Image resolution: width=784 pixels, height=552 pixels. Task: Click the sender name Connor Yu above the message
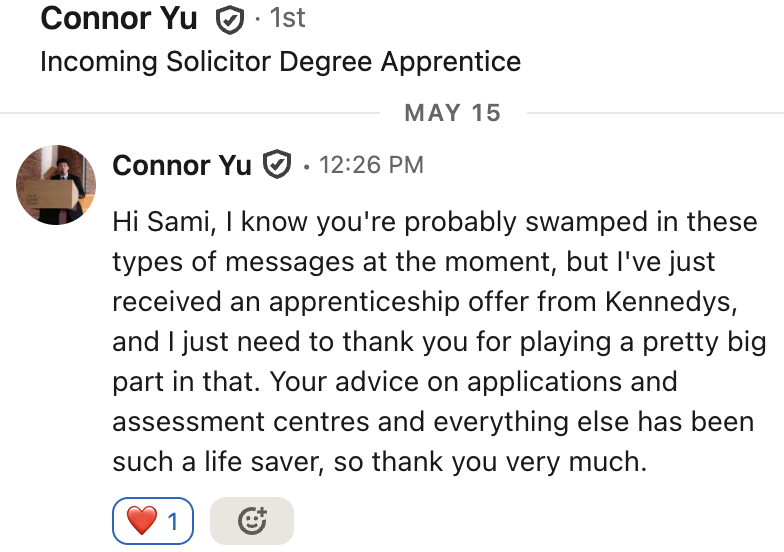click(x=181, y=165)
